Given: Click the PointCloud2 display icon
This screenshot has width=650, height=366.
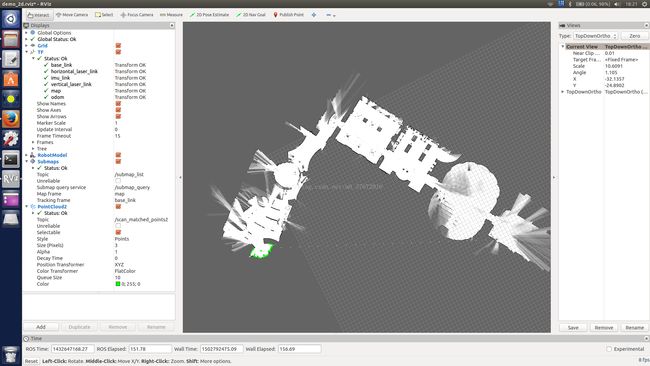Looking at the screenshot, I should 33,206.
